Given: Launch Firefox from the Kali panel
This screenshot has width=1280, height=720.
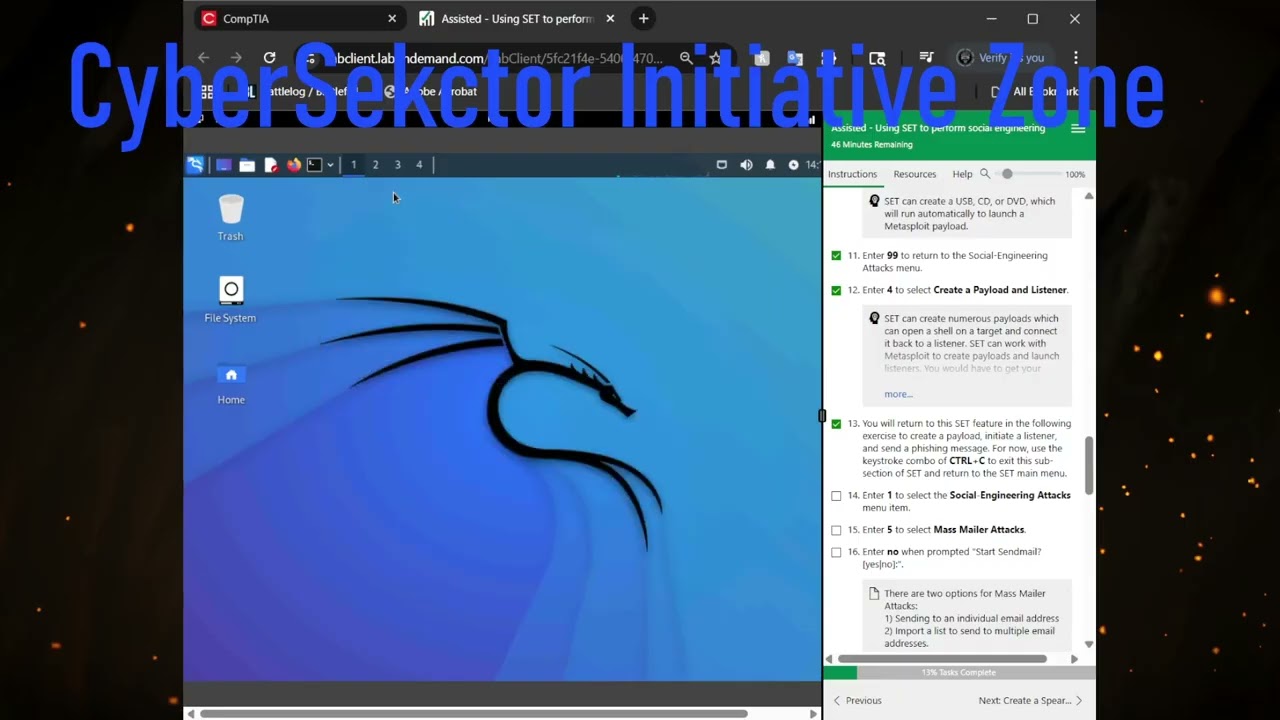Looking at the screenshot, I should point(294,165).
